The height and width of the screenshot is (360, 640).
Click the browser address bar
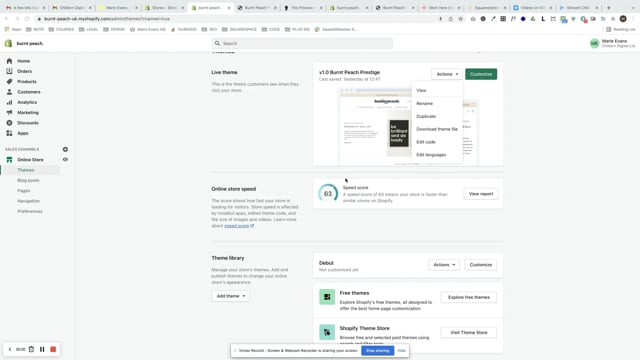pos(237,19)
